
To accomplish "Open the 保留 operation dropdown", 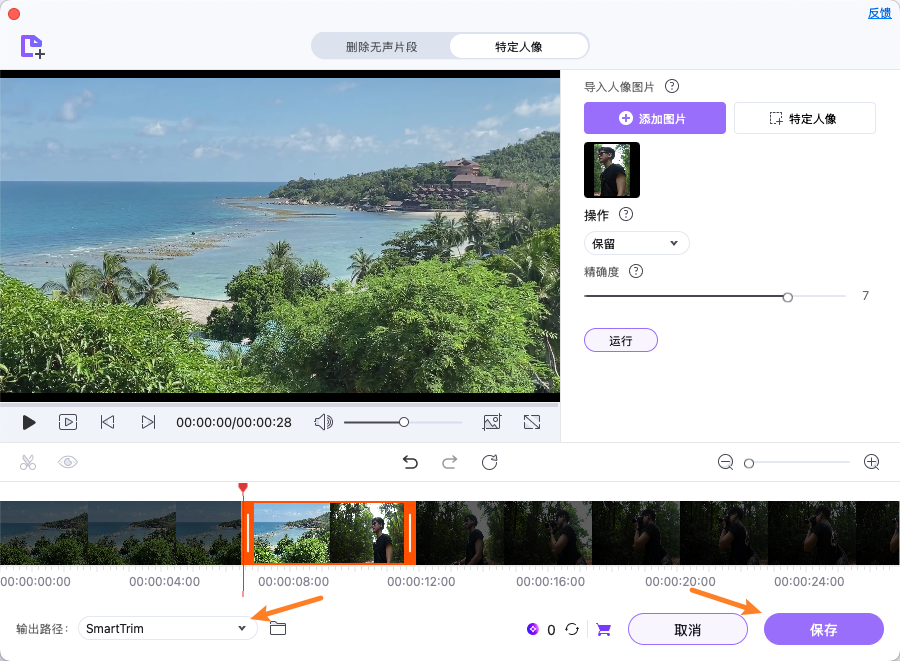I will tap(636, 243).
